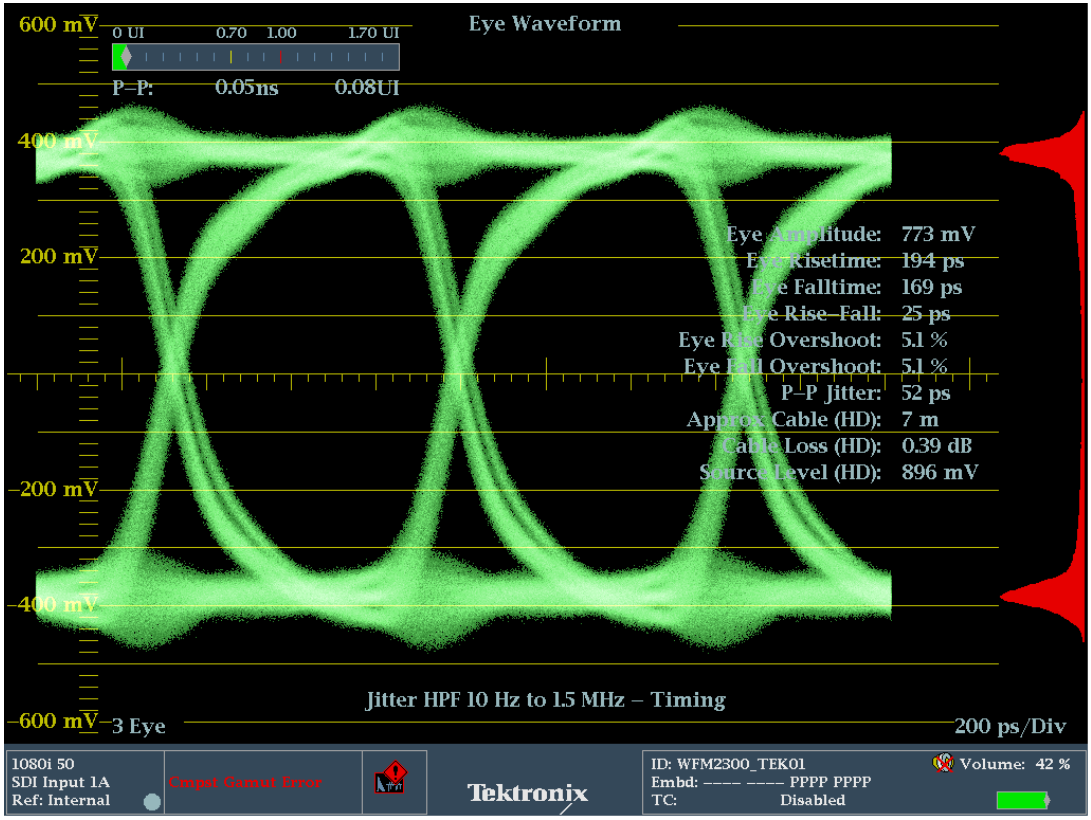The image size is (1091, 820).
Task: Click the Tektronix logo
Action: click(x=527, y=793)
